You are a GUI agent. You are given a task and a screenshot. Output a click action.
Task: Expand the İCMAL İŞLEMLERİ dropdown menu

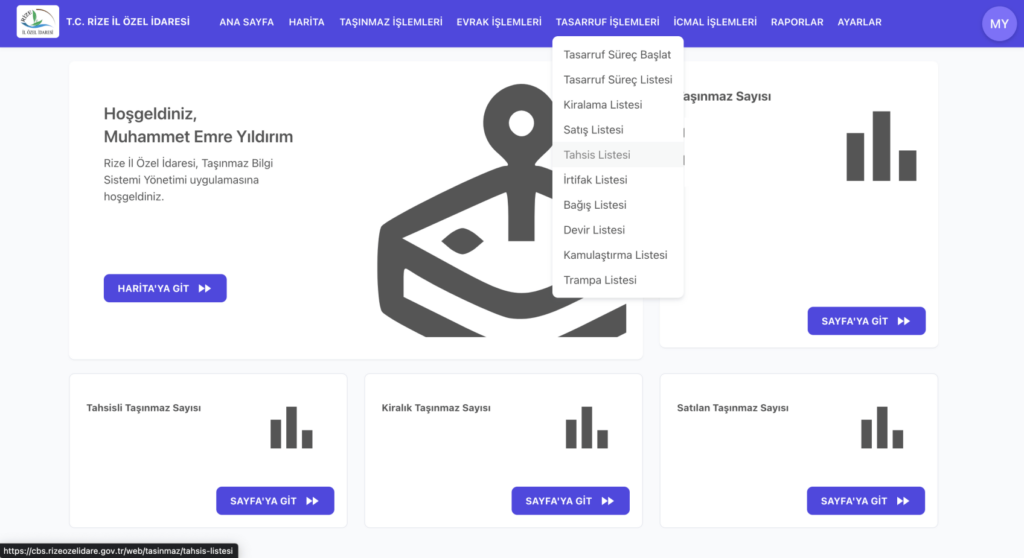(715, 22)
